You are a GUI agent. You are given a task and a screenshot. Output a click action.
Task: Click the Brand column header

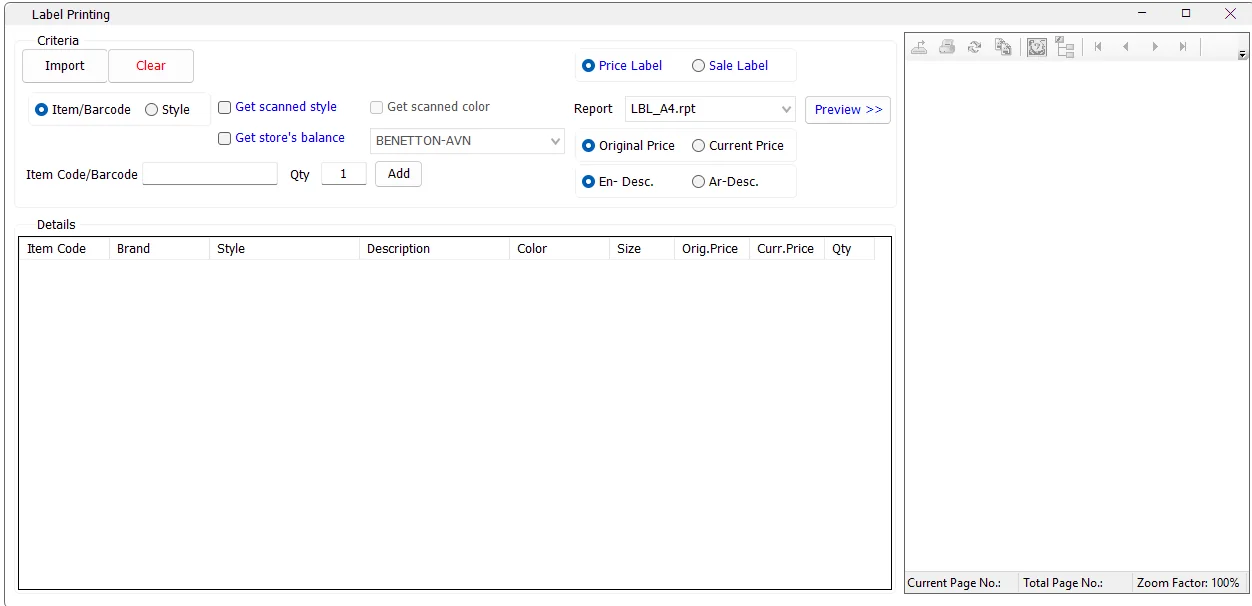tap(159, 249)
